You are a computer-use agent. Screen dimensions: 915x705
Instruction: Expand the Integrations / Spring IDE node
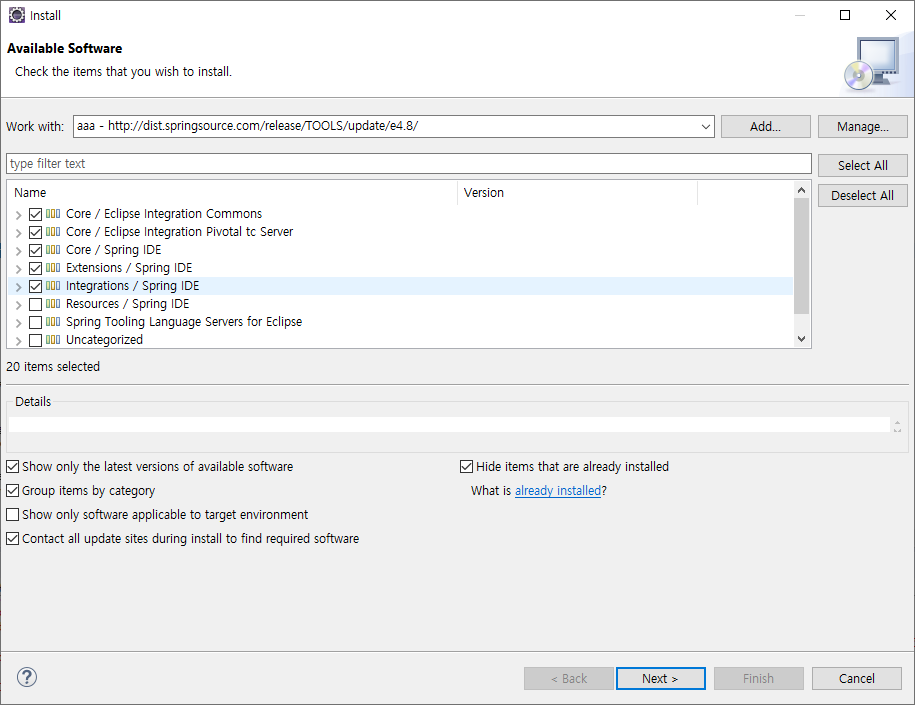pyautogui.click(x=19, y=287)
